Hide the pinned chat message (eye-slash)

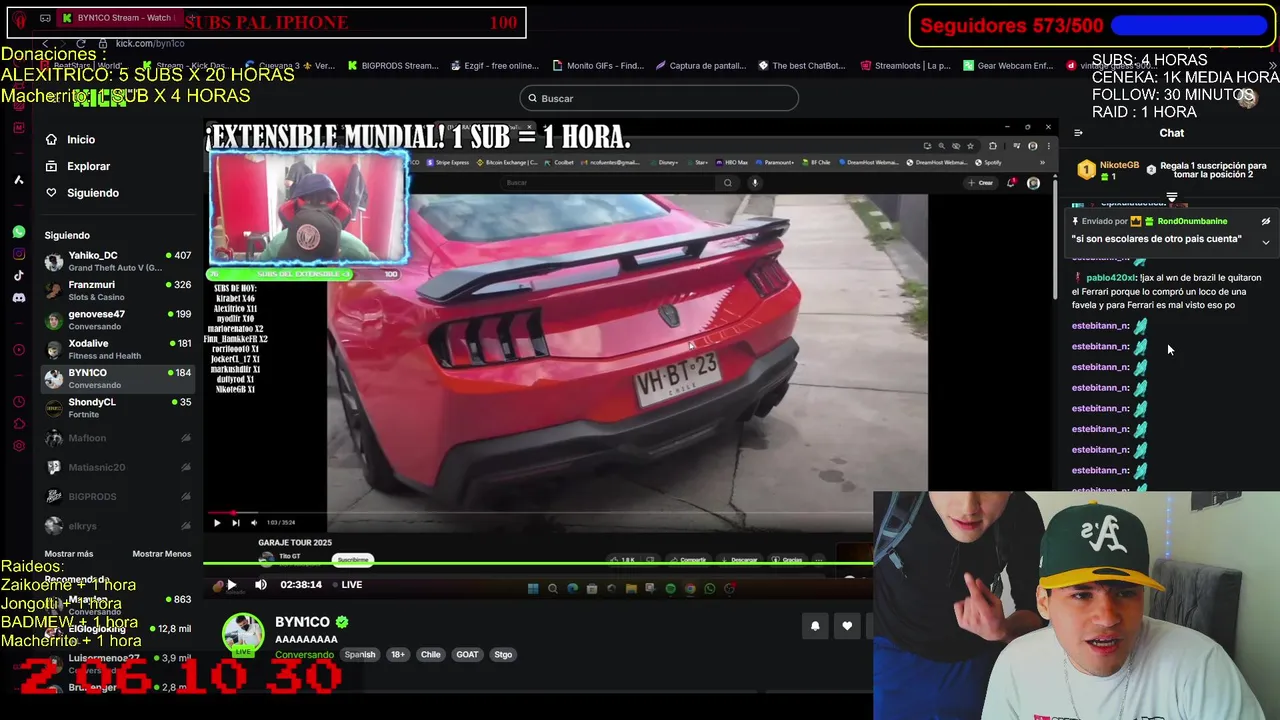tap(1265, 221)
